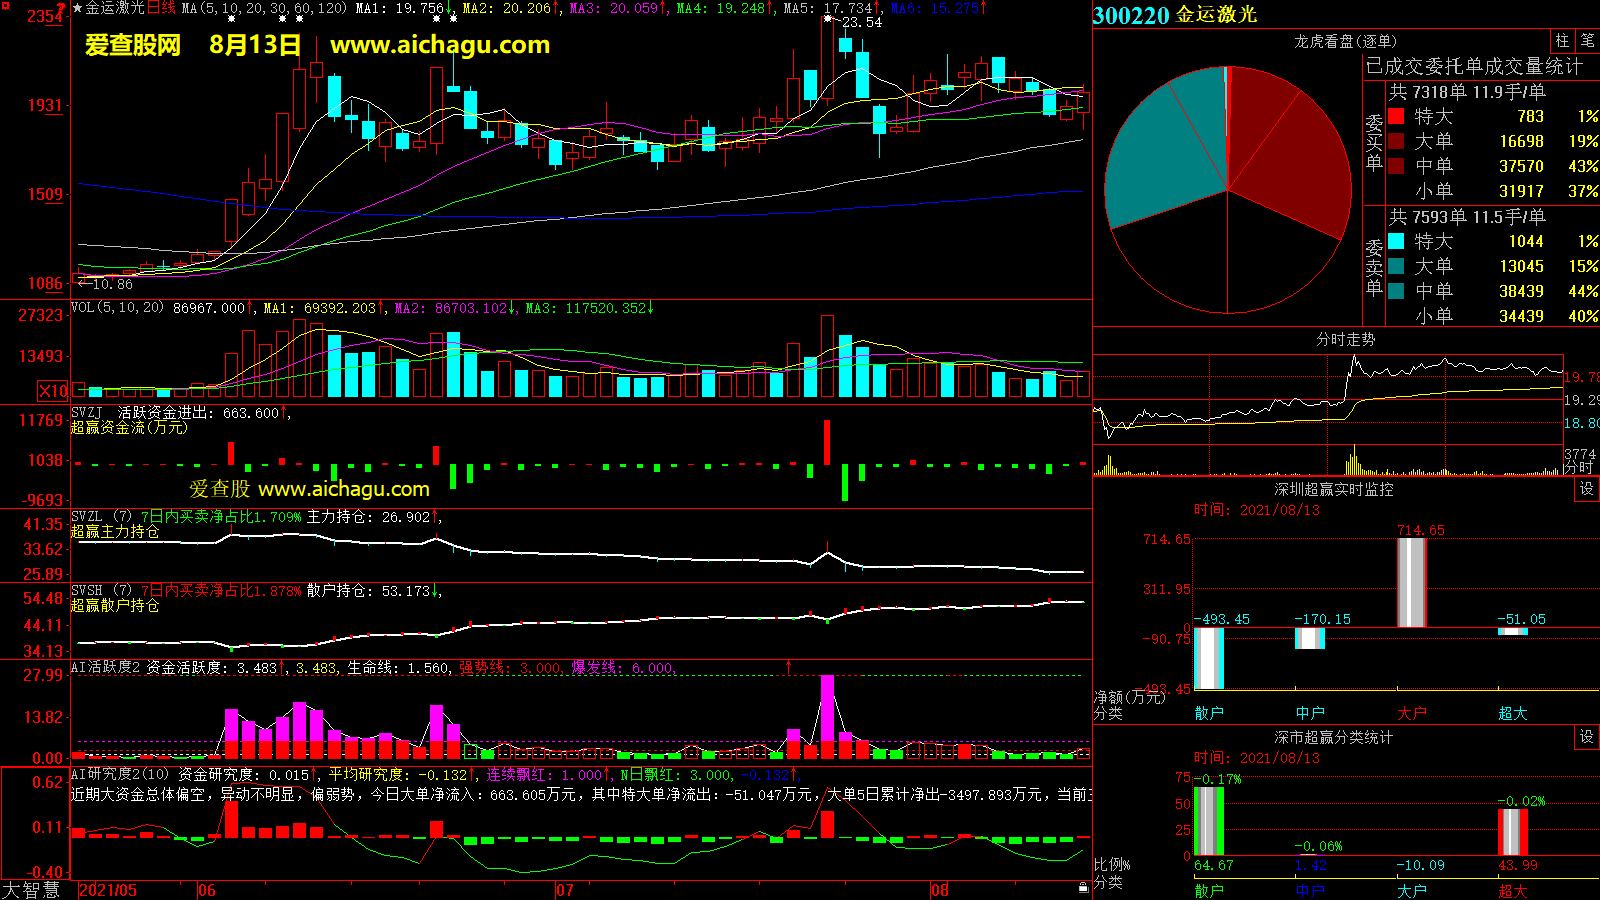Click the X10 volume scale box
Screen dimensions: 1600x900
pyautogui.click(x=53, y=391)
